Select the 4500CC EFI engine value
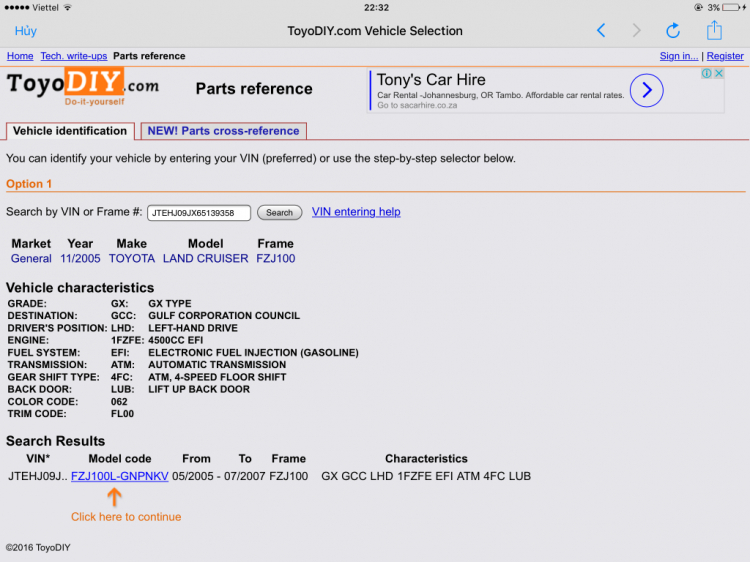The height and width of the screenshot is (562, 750). coord(176,340)
